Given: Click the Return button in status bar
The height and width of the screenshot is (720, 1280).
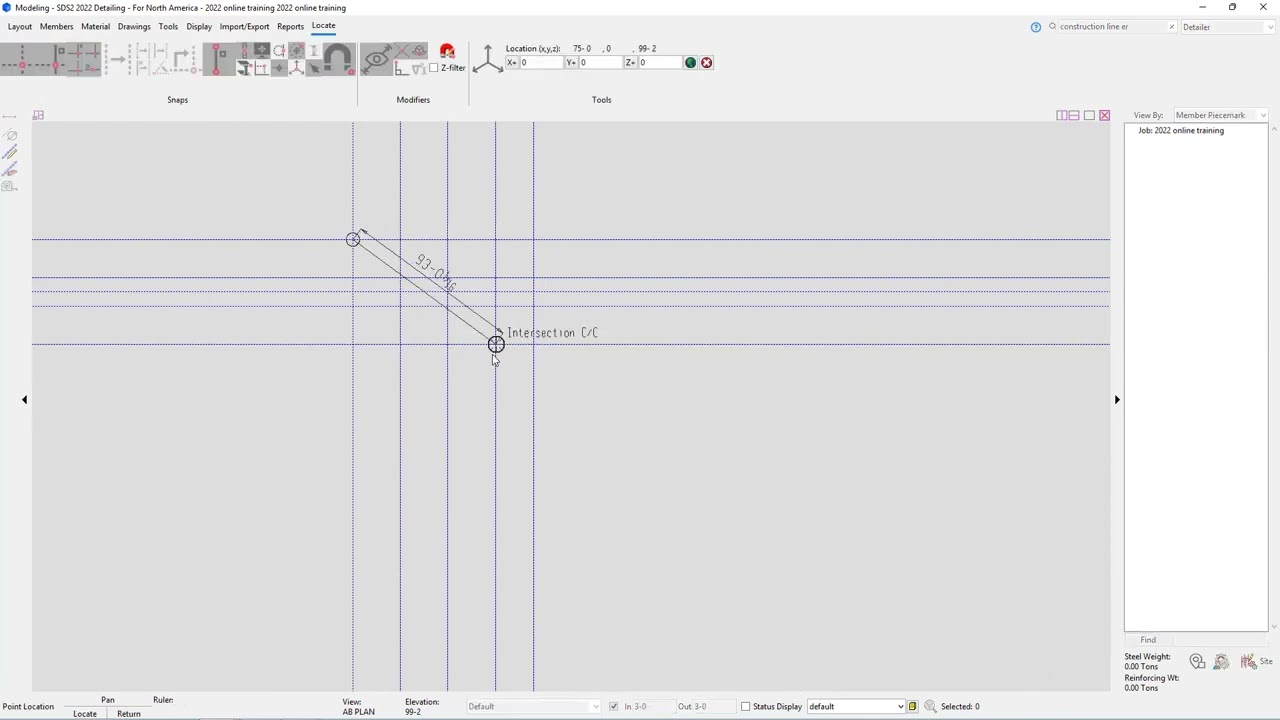Looking at the screenshot, I should tap(129, 713).
